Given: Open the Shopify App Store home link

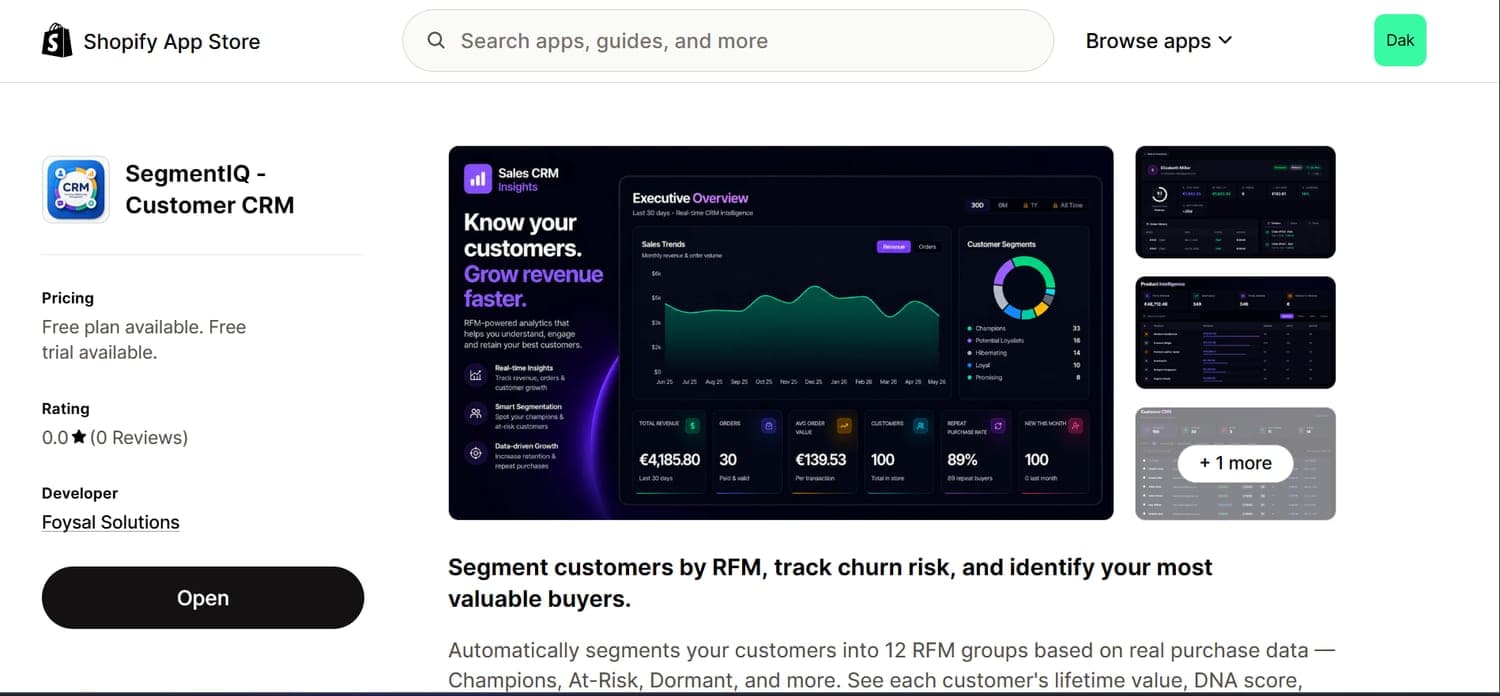Looking at the screenshot, I should [x=151, y=41].
